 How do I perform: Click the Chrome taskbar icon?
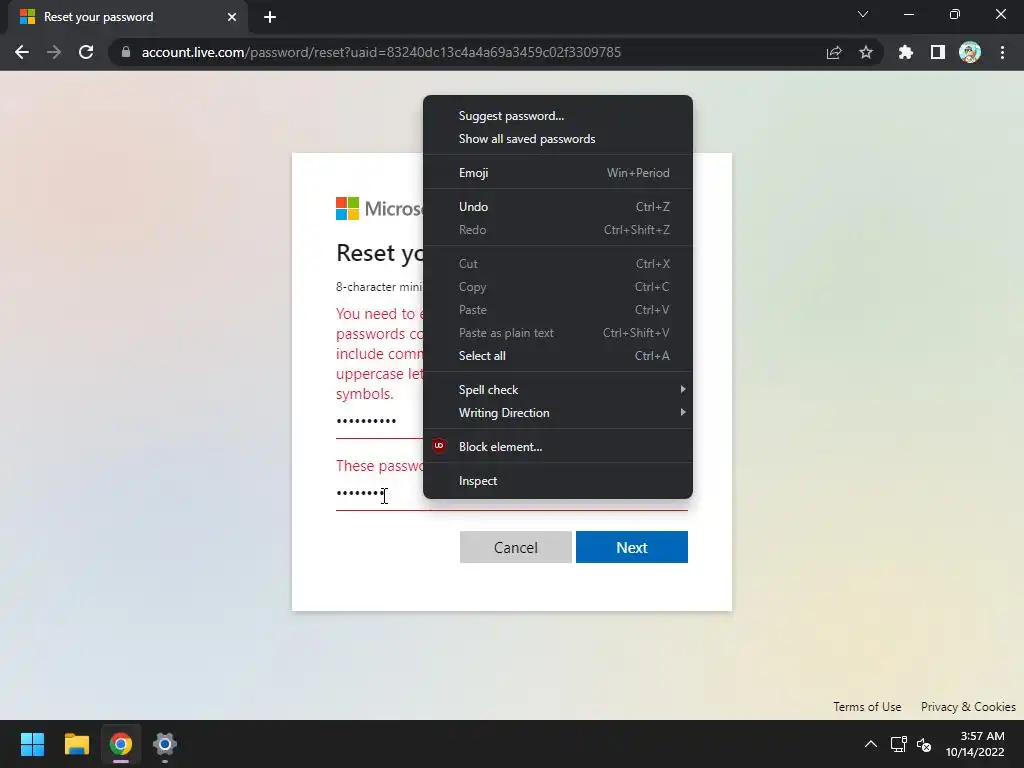[x=121, y=744]
